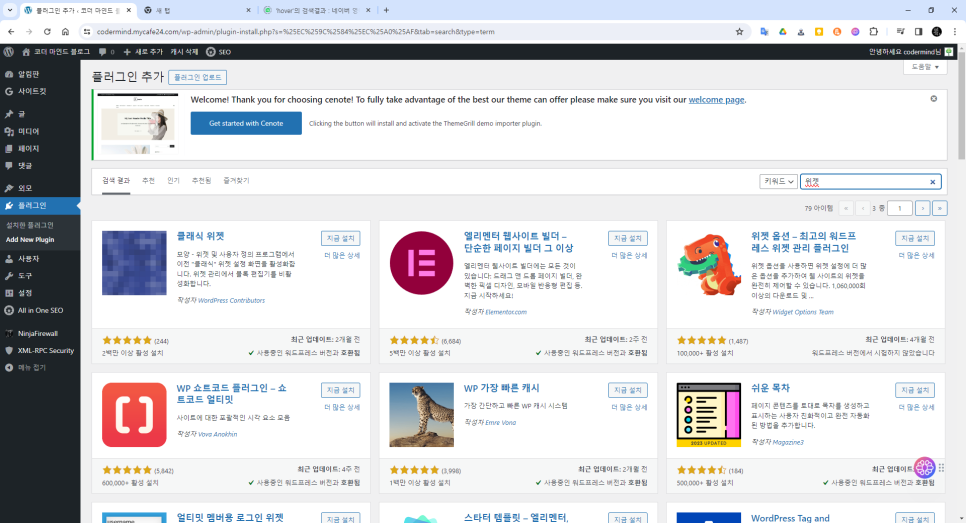Click Add New Plugin submenu item

coord(30,240)
